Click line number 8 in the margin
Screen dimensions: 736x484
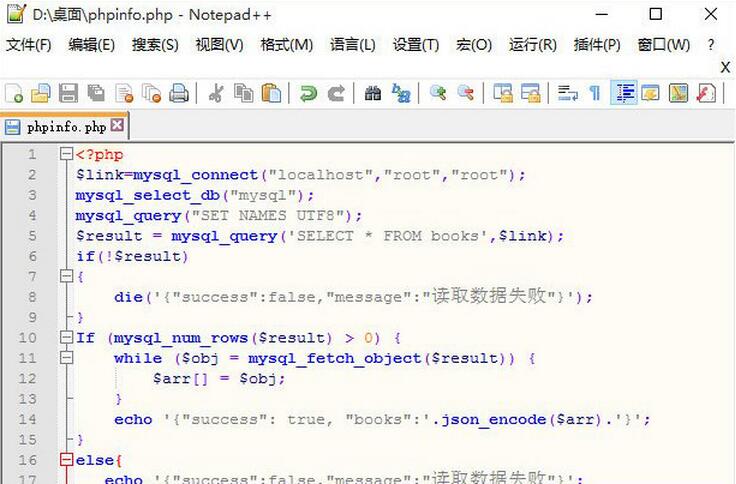click(x=32, y=297)
